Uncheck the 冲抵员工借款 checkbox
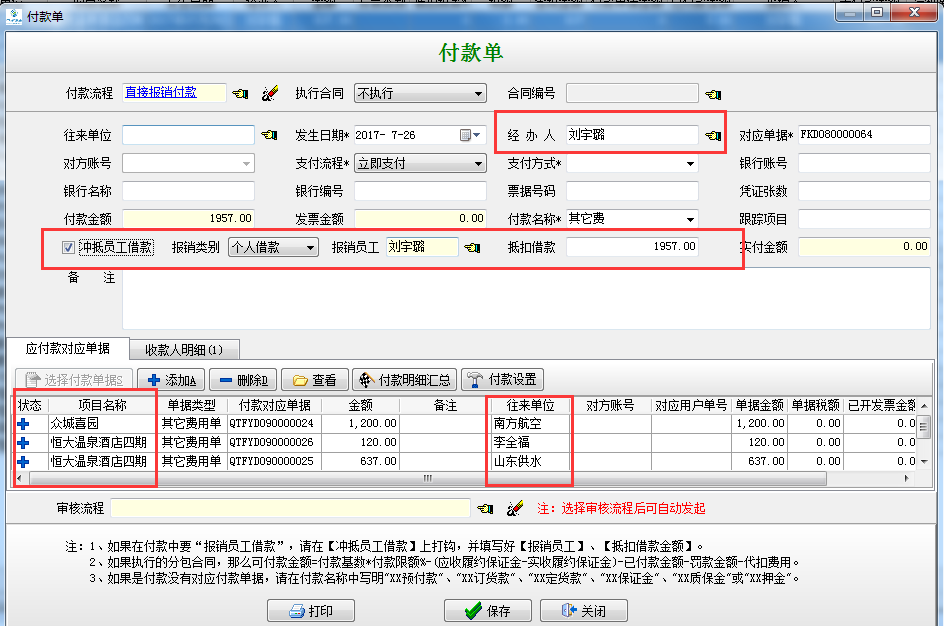The width and height of the screenshot is (944, 626). point(68,247)
